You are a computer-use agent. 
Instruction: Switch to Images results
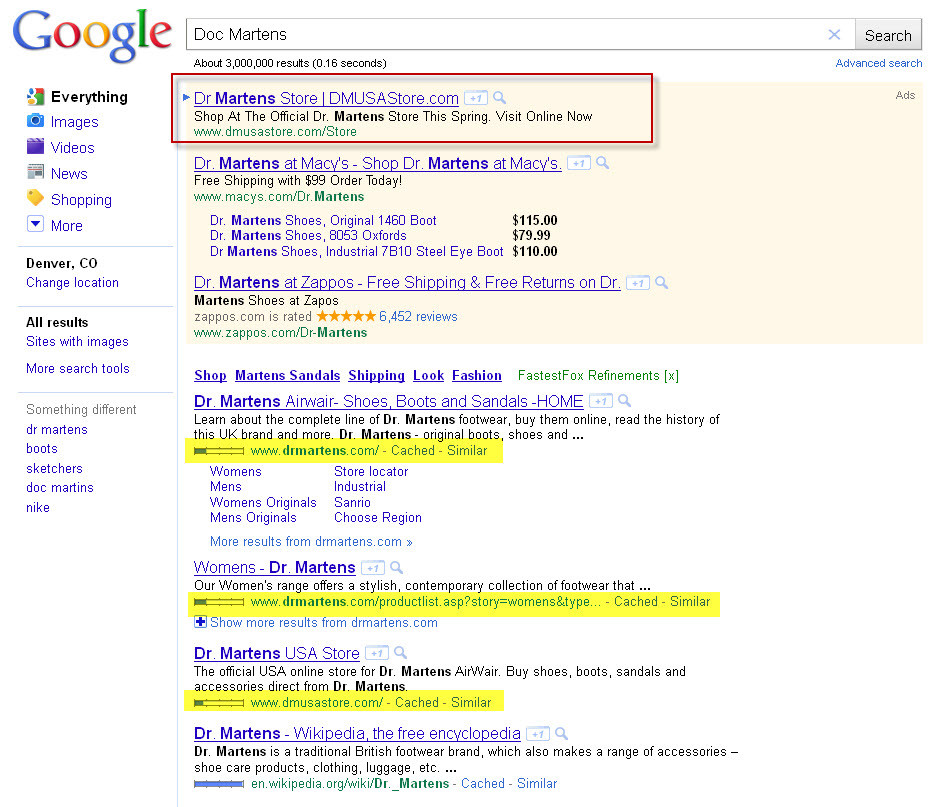click(75, 122)
